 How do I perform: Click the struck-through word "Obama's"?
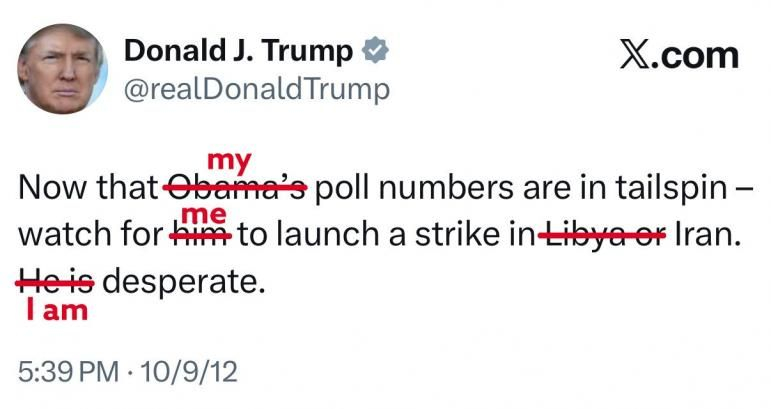[x=235, y=187]
